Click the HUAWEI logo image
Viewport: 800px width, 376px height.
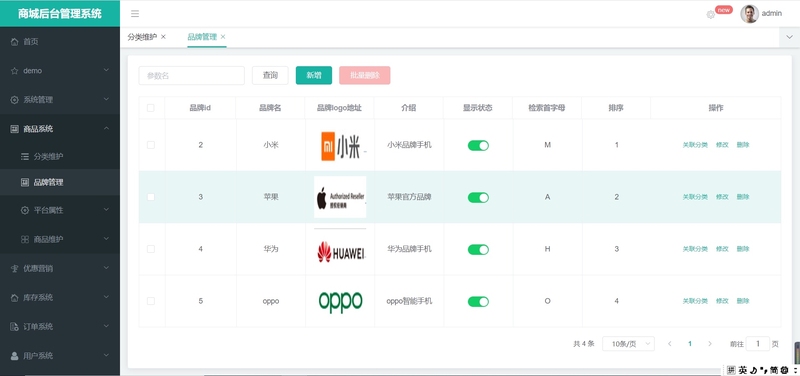click(340, 252)
